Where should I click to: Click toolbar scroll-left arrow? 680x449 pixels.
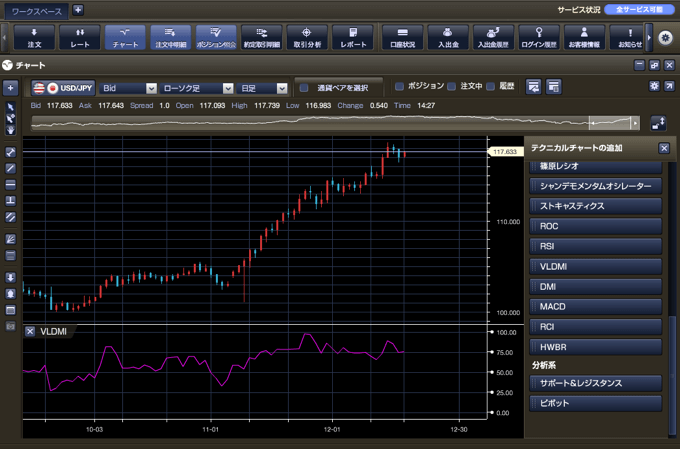click(x=5, y=37)
